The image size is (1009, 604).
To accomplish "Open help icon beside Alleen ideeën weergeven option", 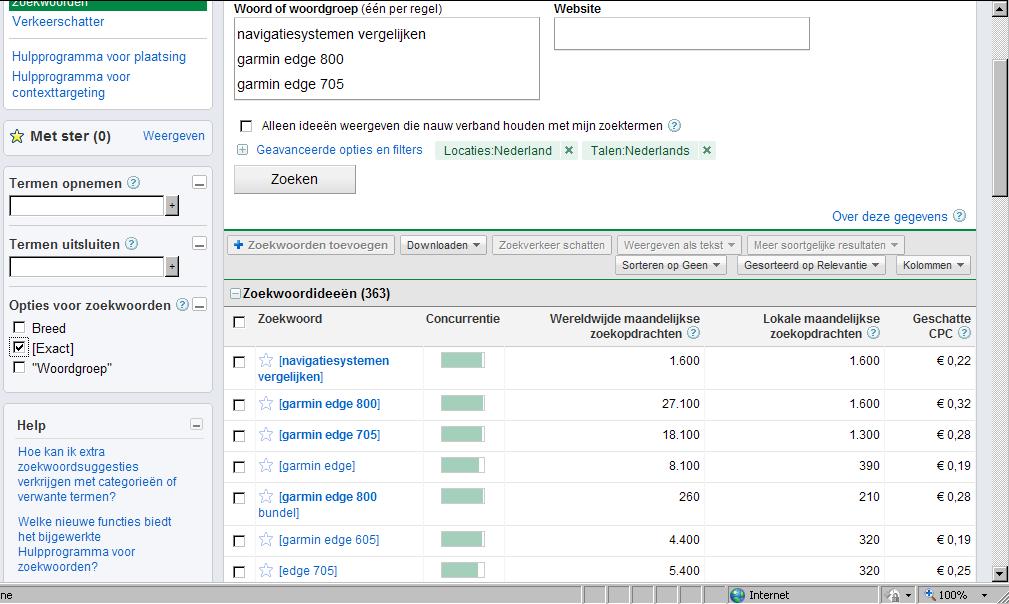I will 674,125.
